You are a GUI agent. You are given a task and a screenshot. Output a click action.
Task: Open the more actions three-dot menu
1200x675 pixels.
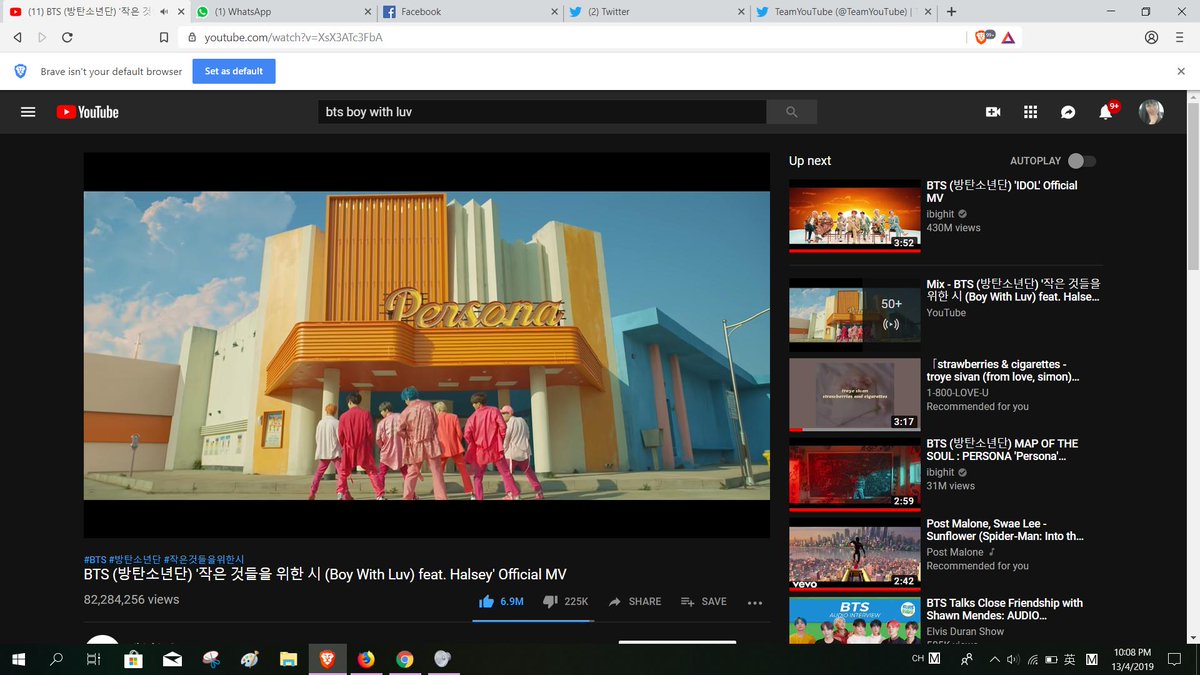pos(755,602)
